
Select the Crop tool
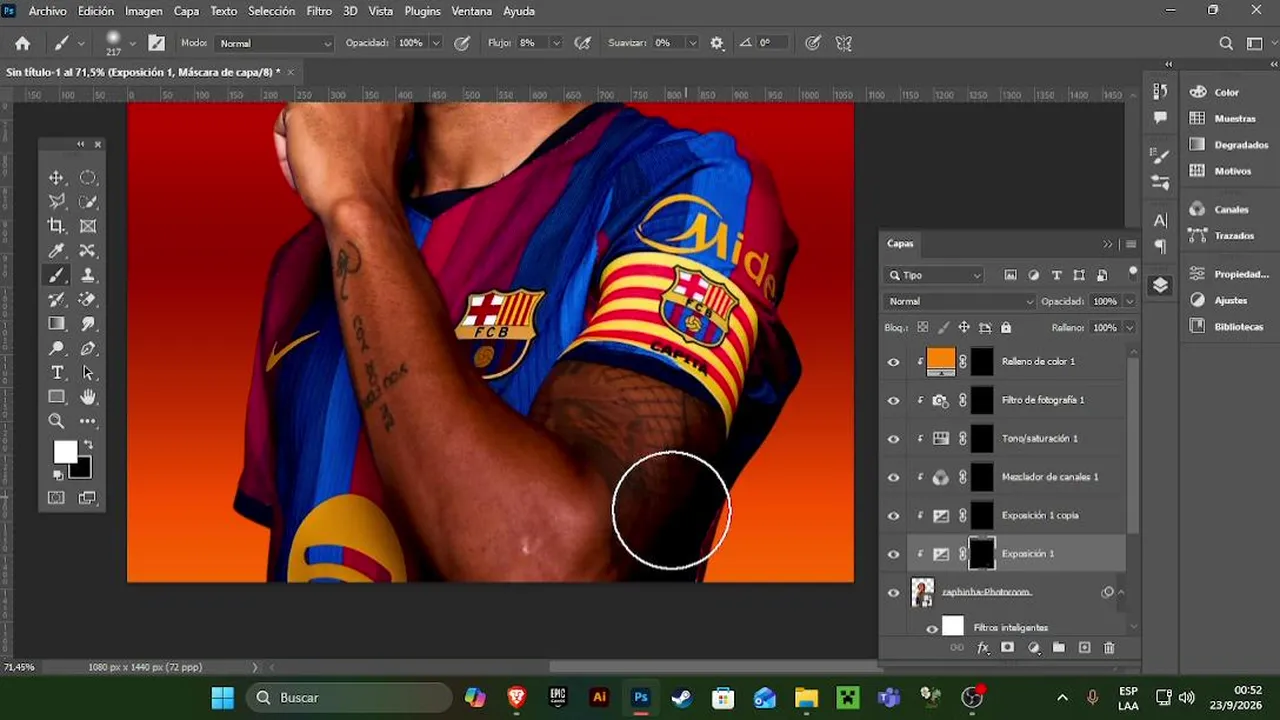point(57,226)
